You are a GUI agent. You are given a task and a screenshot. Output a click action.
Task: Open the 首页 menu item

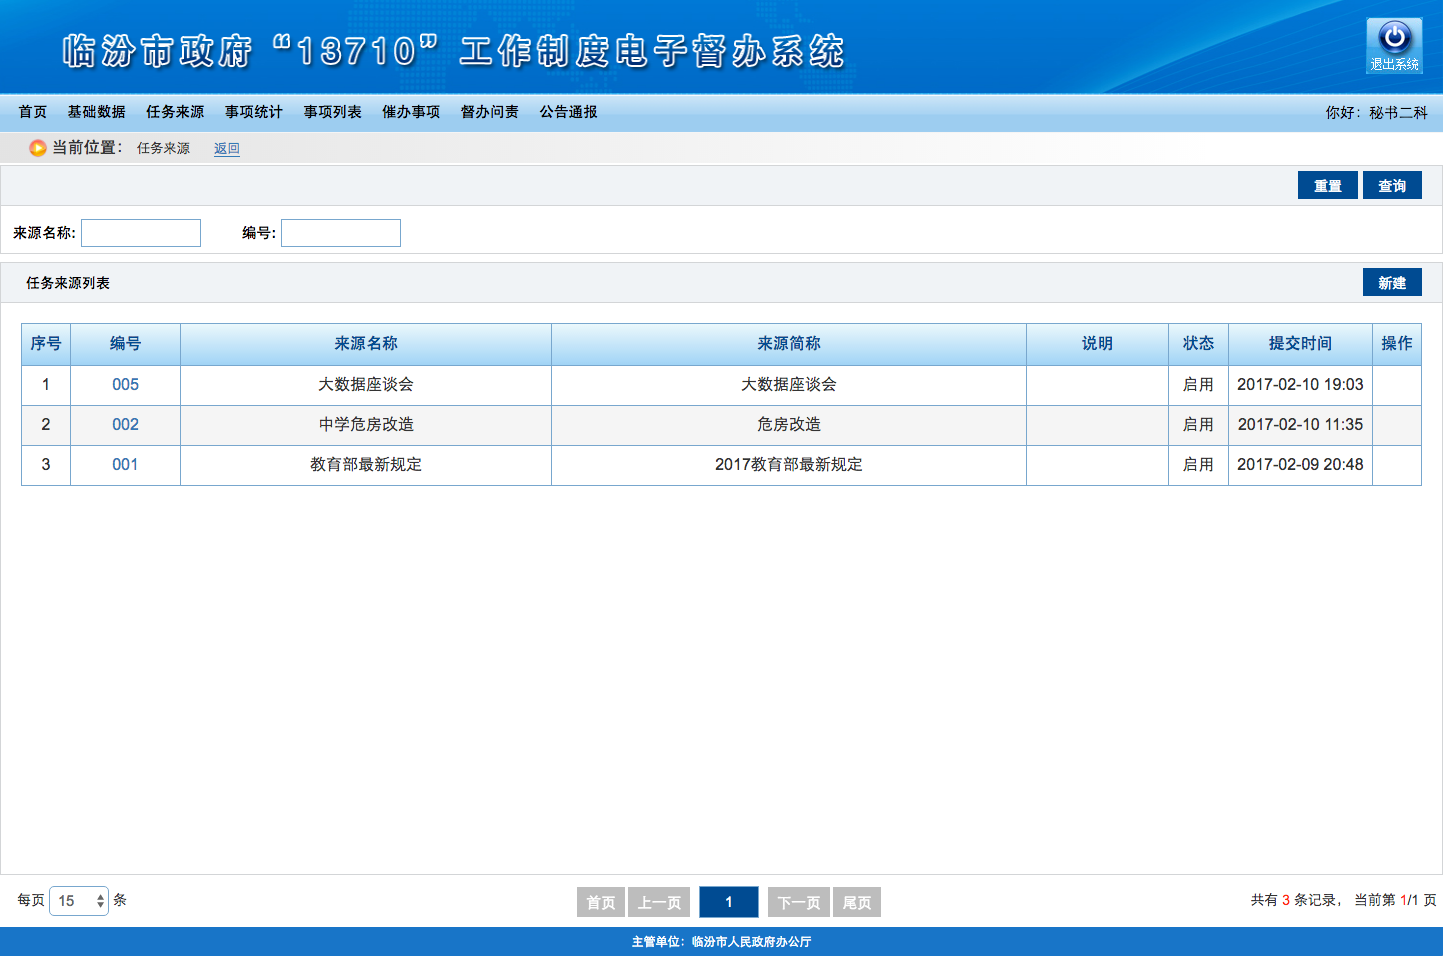click(x=33, y=112)
